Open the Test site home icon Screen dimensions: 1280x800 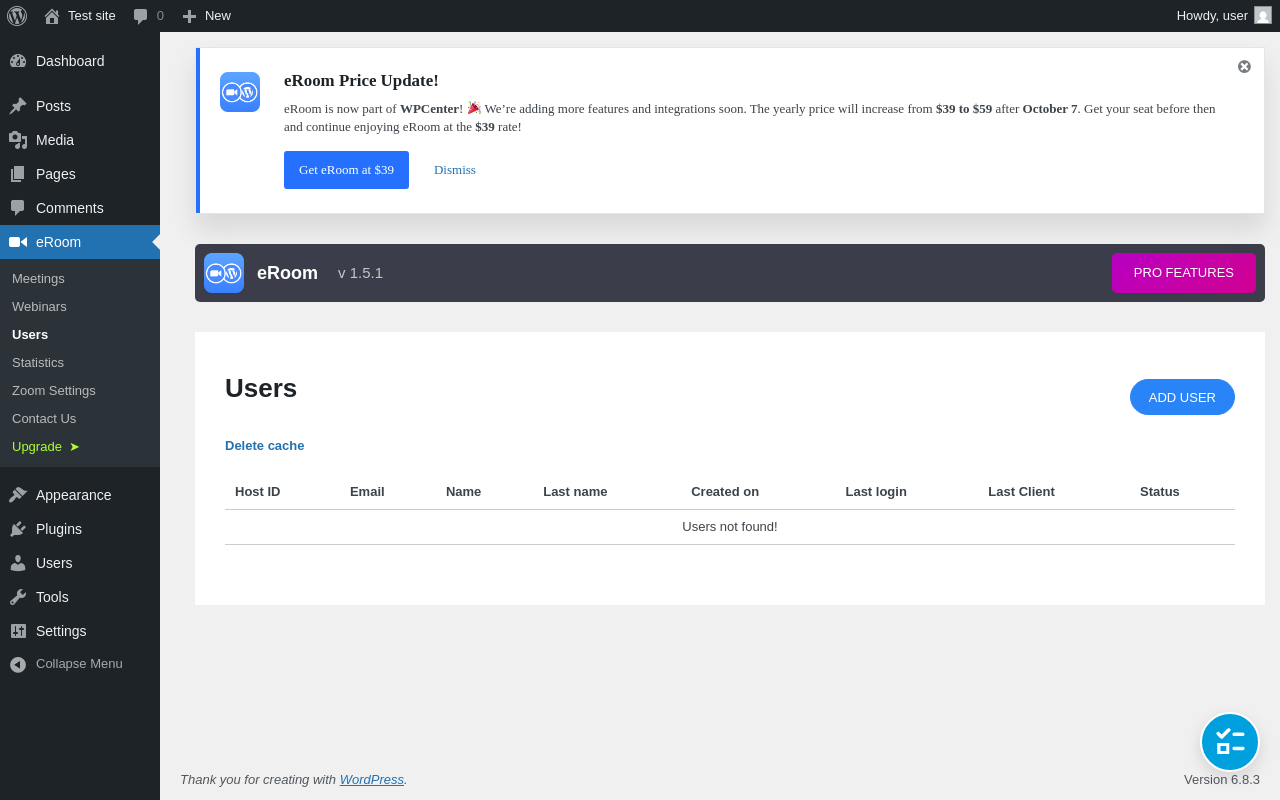pyautogui.click(x=52, y=16)
